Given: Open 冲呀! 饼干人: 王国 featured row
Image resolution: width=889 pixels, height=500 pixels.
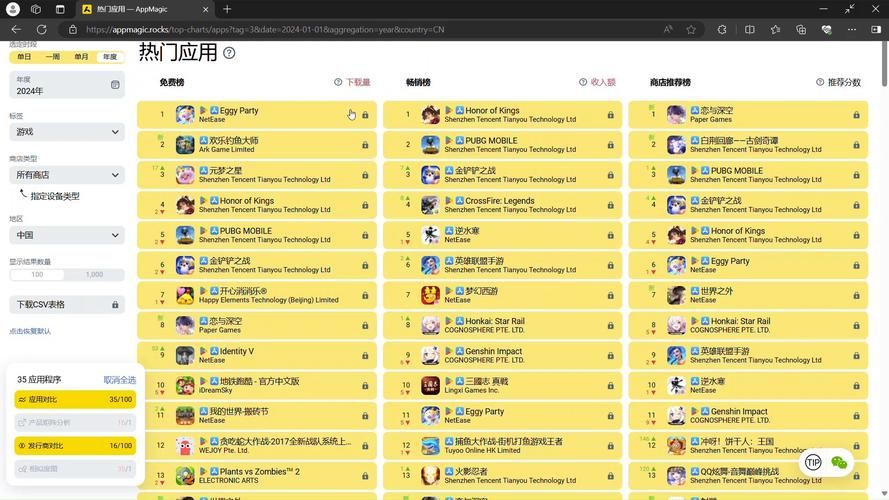Looking at the screenshot, I should pyautogui.click(x=748, y=446).
